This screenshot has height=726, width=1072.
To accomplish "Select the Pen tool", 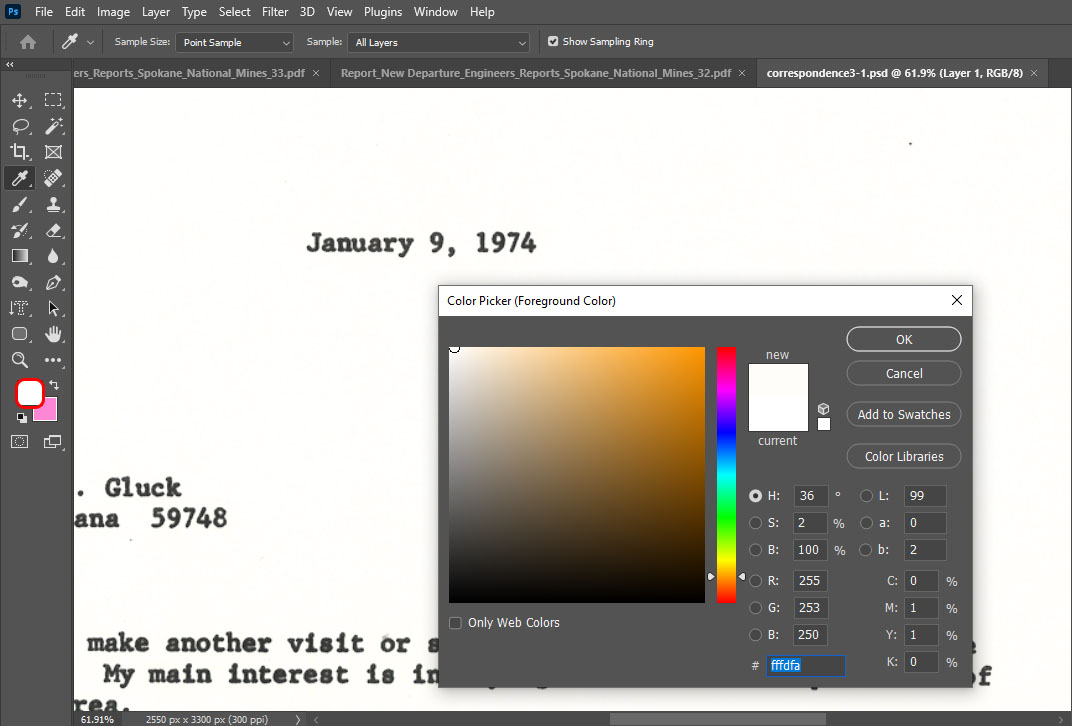I will [x=54, y=282].
